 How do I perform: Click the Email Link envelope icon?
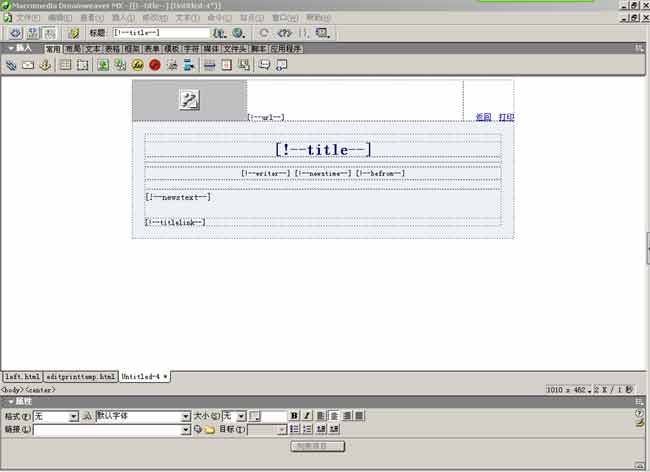28,65
